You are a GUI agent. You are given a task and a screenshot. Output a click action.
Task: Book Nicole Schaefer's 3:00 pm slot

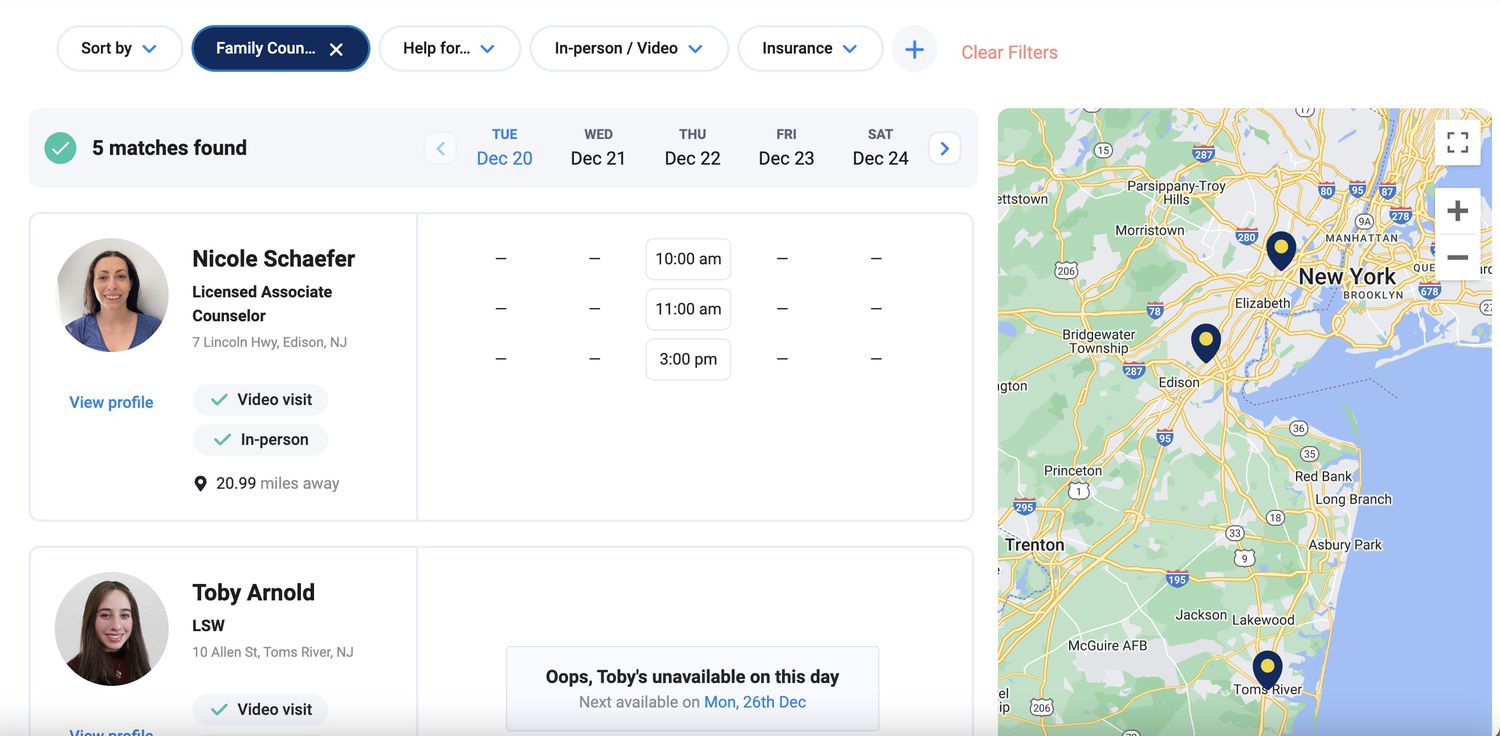coord(688,359)
